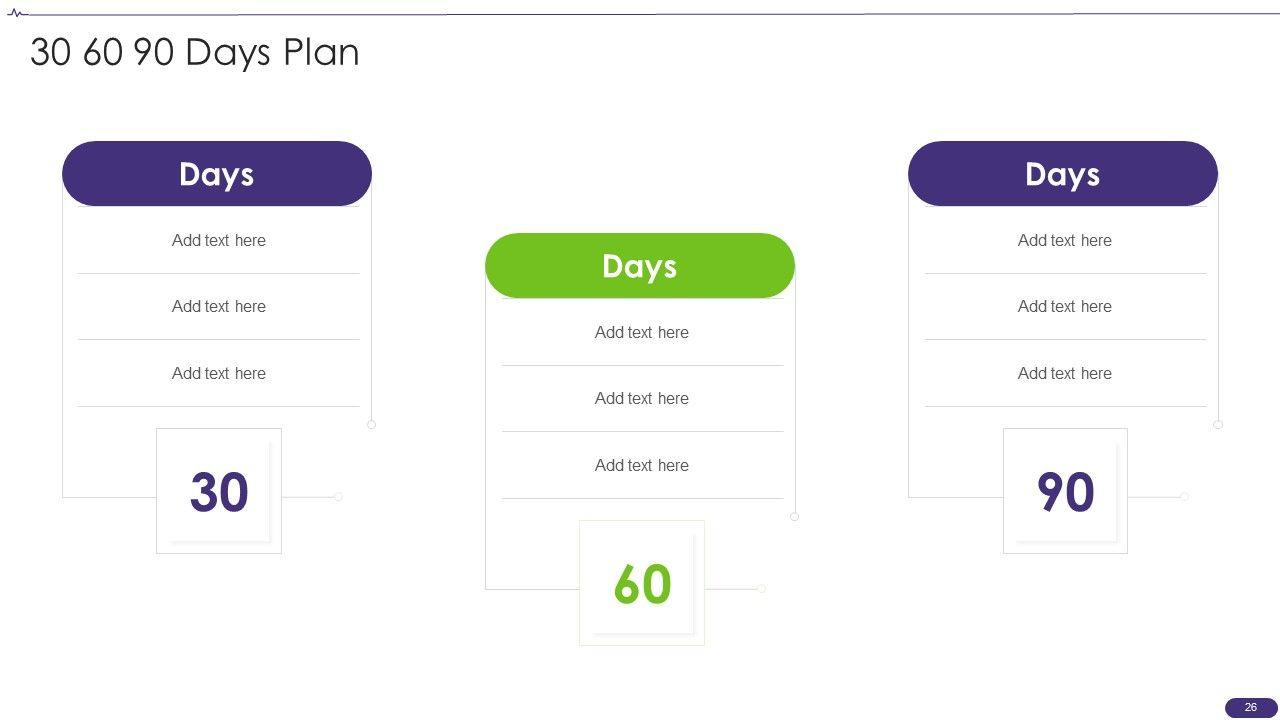Image resolution: width=1280 pixels, height=720 pixels.
Task: Click first 'Add text here' in 60-day column
Action: coord(642,332)
